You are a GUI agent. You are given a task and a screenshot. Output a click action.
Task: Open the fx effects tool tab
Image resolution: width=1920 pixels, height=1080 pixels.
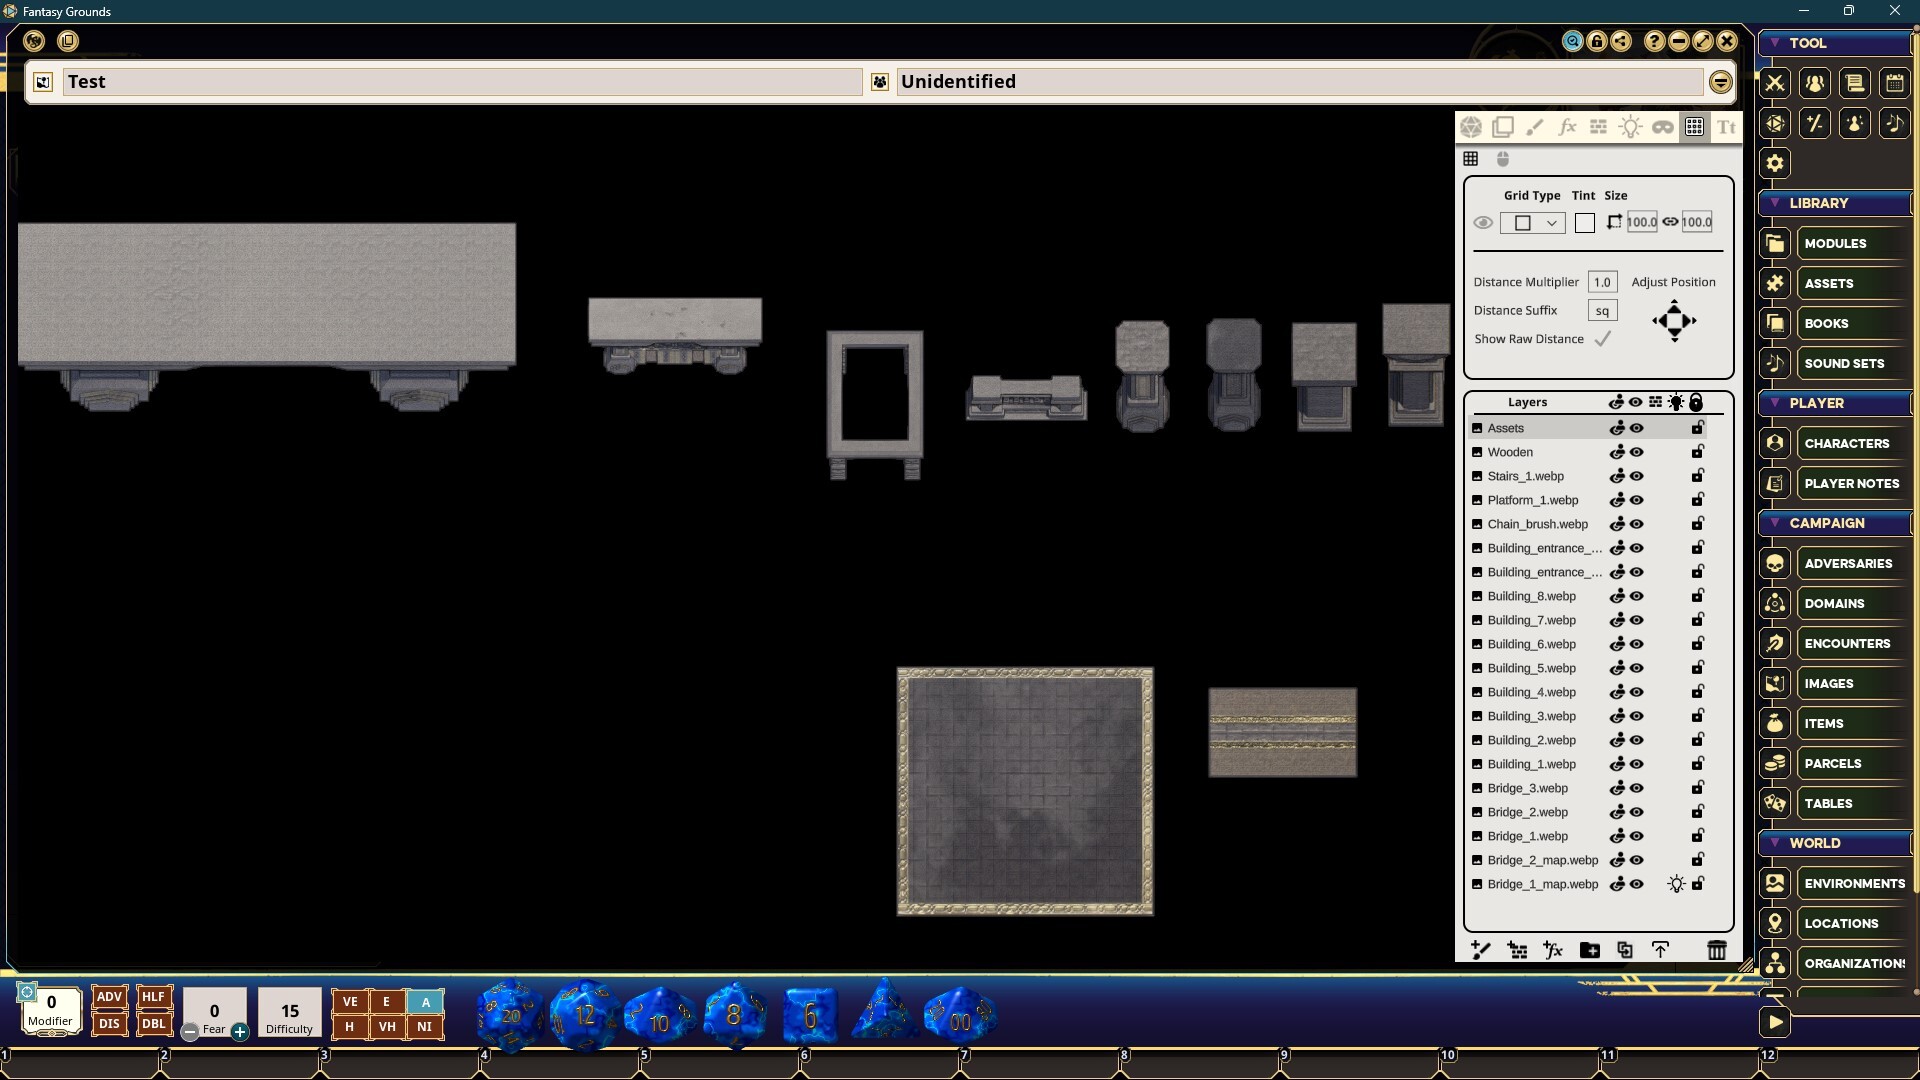click(x=1566, y=127)
